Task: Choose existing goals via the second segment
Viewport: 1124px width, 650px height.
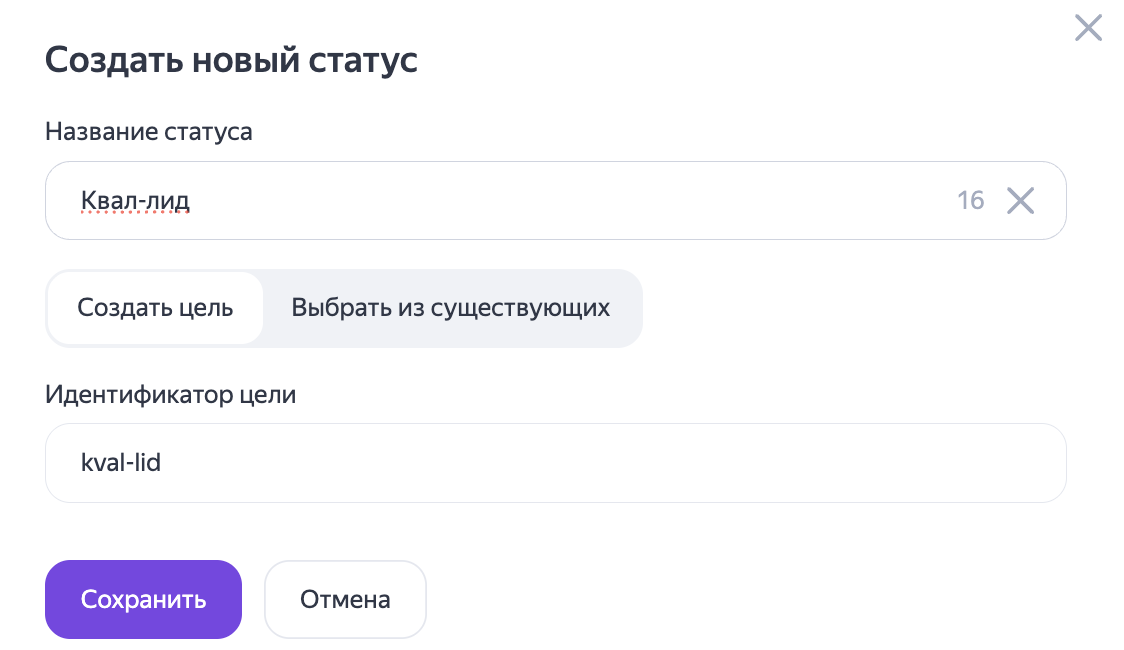Action: pyautogui.click(x=451, y=308)
